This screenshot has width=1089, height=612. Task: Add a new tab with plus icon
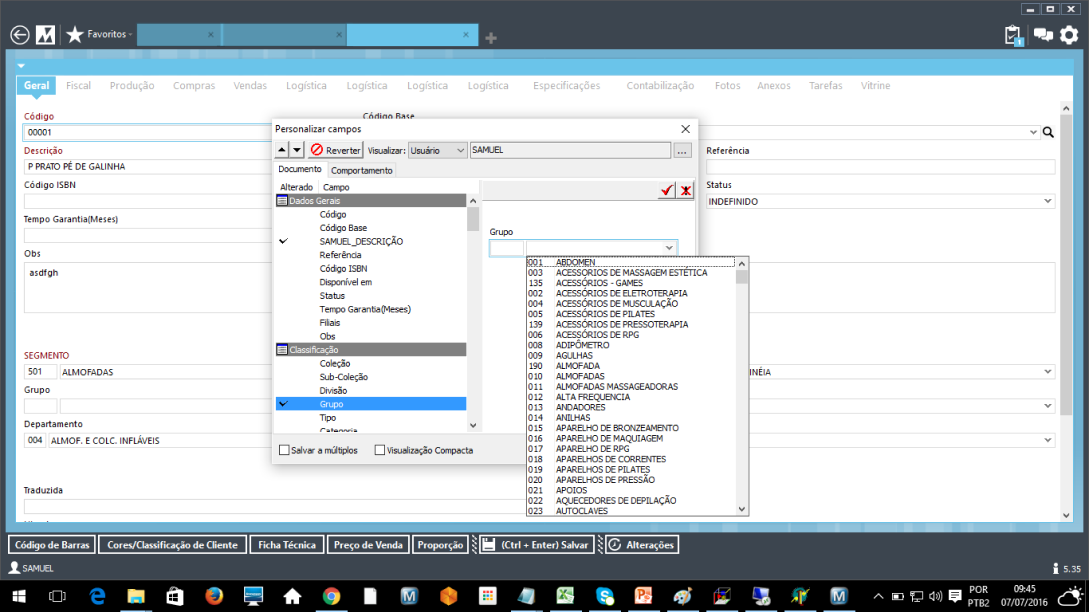(x=491, y=38)
